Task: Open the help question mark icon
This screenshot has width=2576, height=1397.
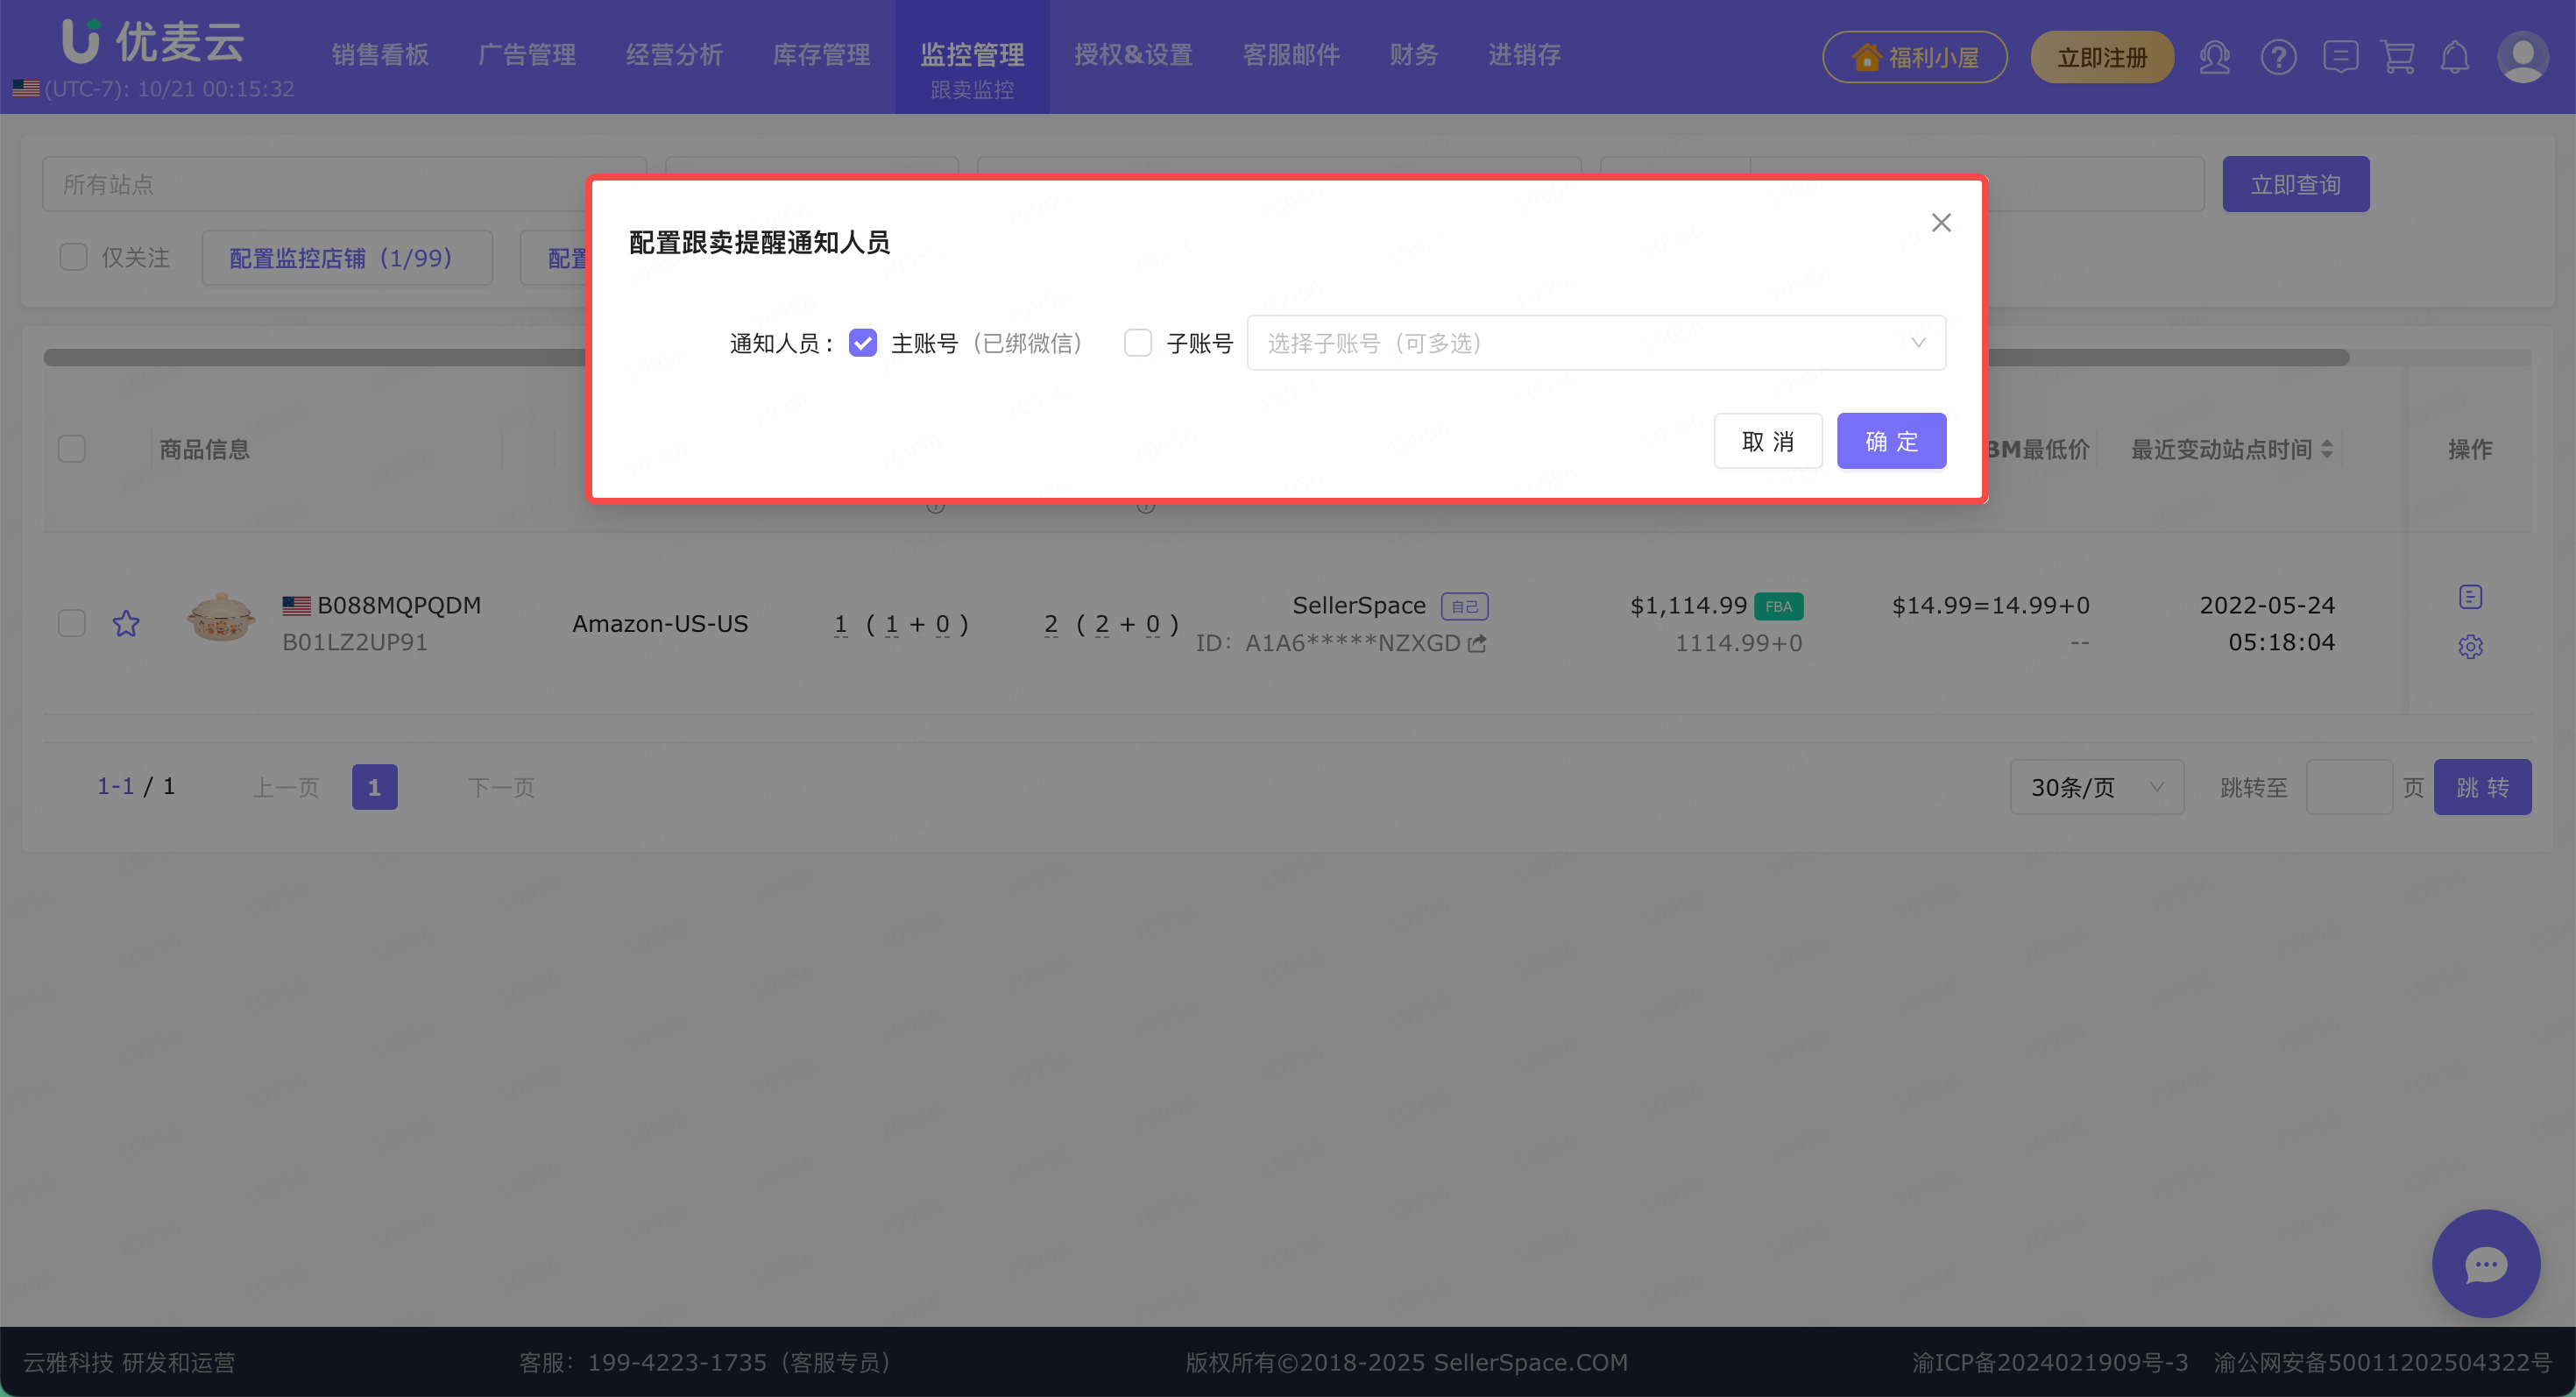Action: (x=2278, y=57)
